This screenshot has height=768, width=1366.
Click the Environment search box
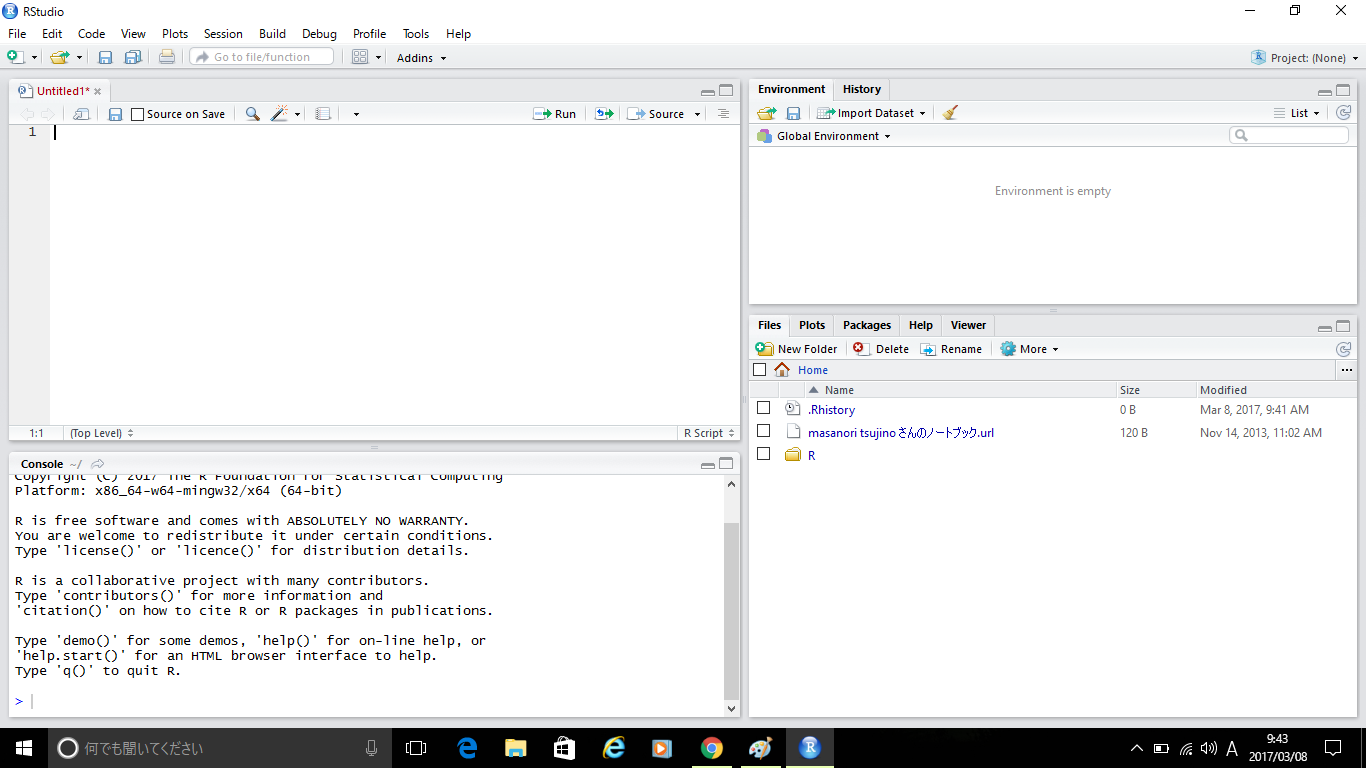point(1289,135)
